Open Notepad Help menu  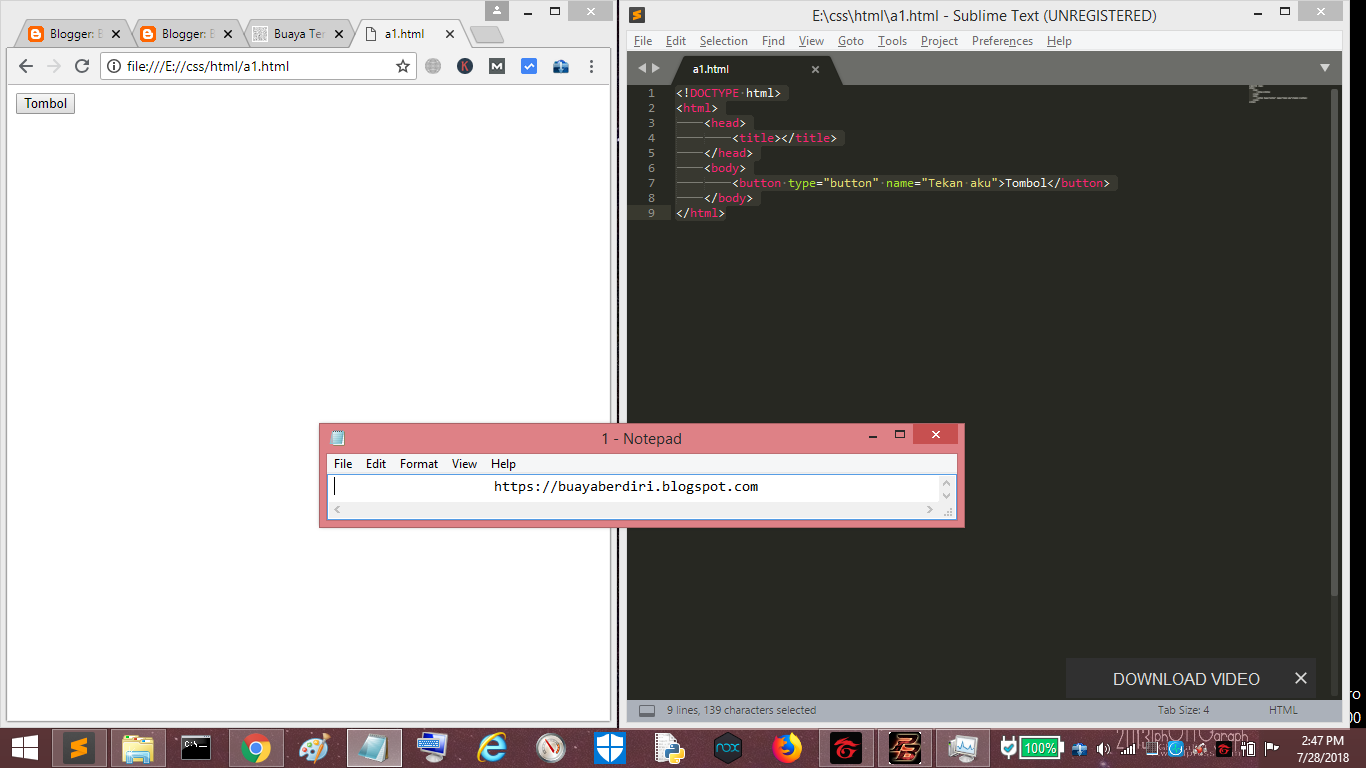tap(504, 464)
